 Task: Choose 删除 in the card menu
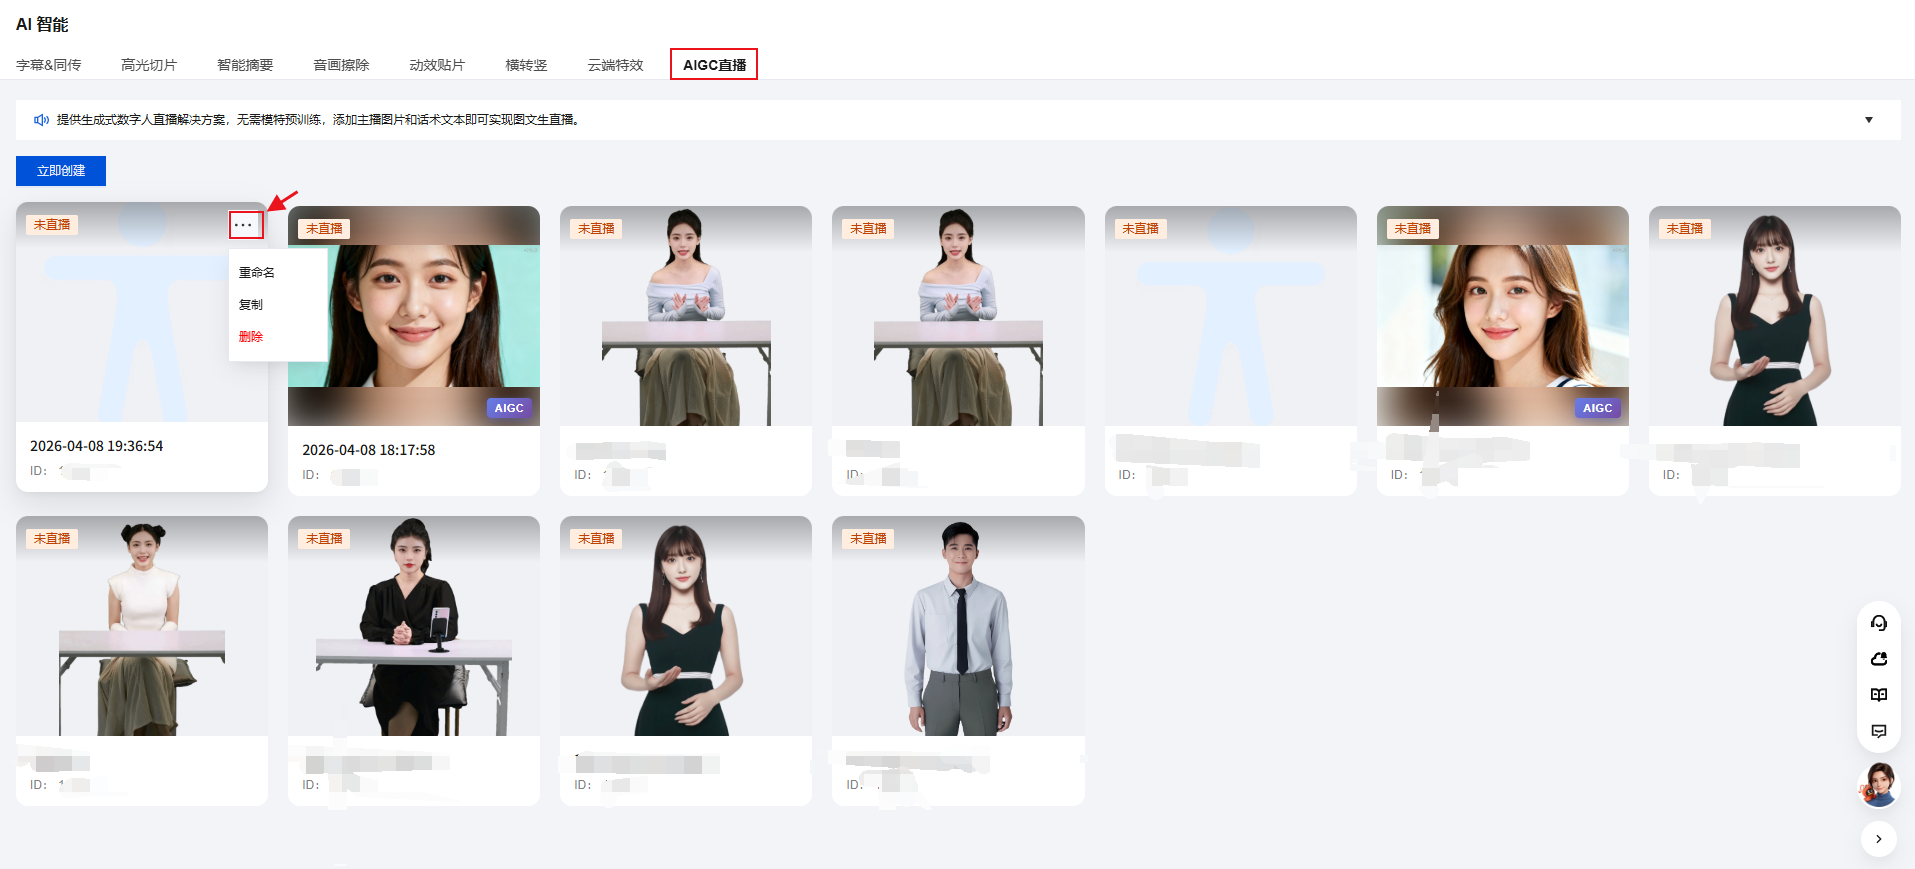tap(251, 337)
